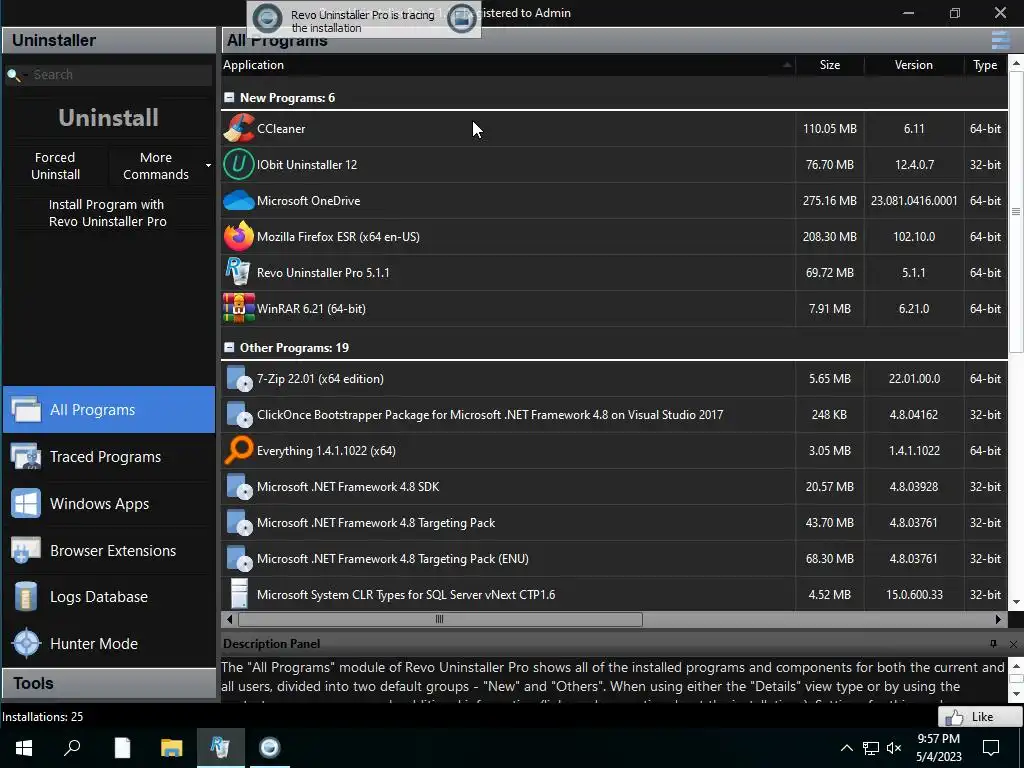Collapse the New Programs group
This screenshot has width=1024, height=768.
[x=229, y=97]
